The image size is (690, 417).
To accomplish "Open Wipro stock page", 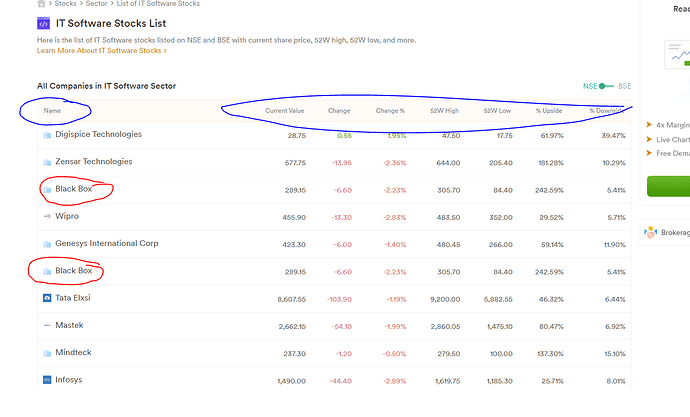I will click(x=67, y=216).
